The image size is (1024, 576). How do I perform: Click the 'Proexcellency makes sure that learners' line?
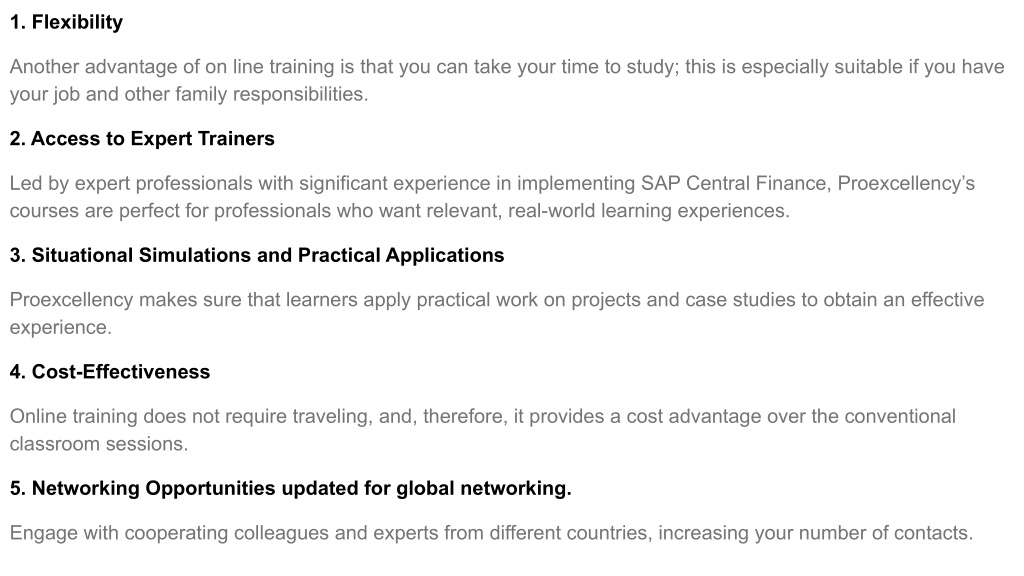coord(496,300)
